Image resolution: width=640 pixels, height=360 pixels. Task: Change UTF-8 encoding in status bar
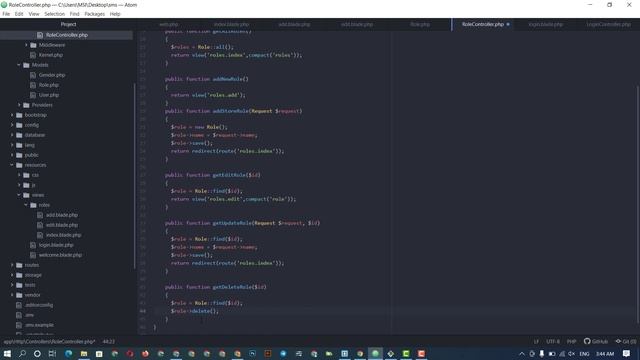pyautogui.click(x=553, y=342)
